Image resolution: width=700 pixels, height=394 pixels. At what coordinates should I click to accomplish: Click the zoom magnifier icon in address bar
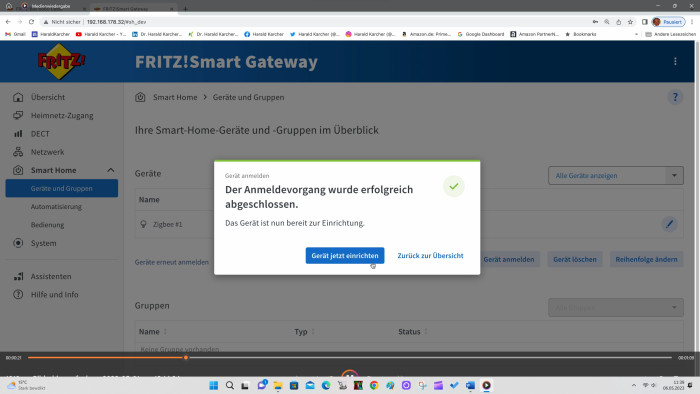(x=607, y=21)
